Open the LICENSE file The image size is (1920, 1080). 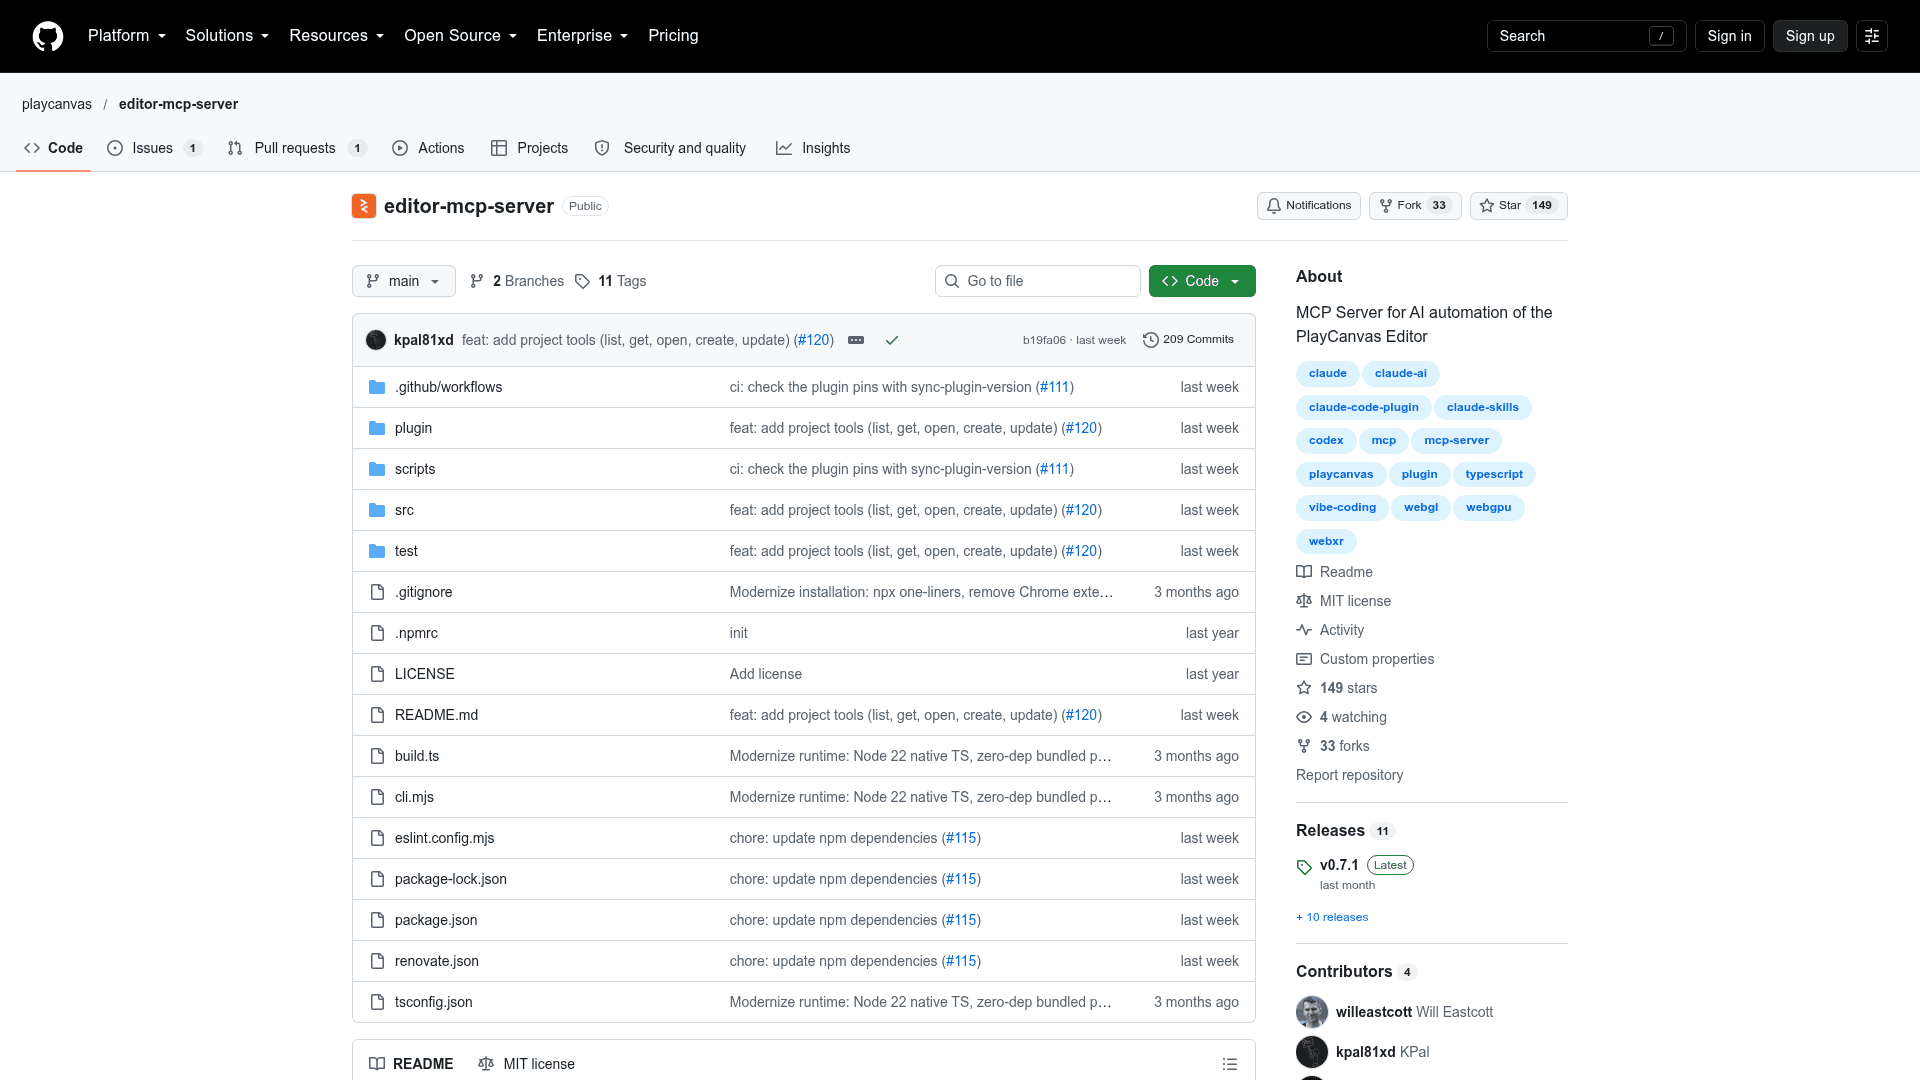(424, 674)
